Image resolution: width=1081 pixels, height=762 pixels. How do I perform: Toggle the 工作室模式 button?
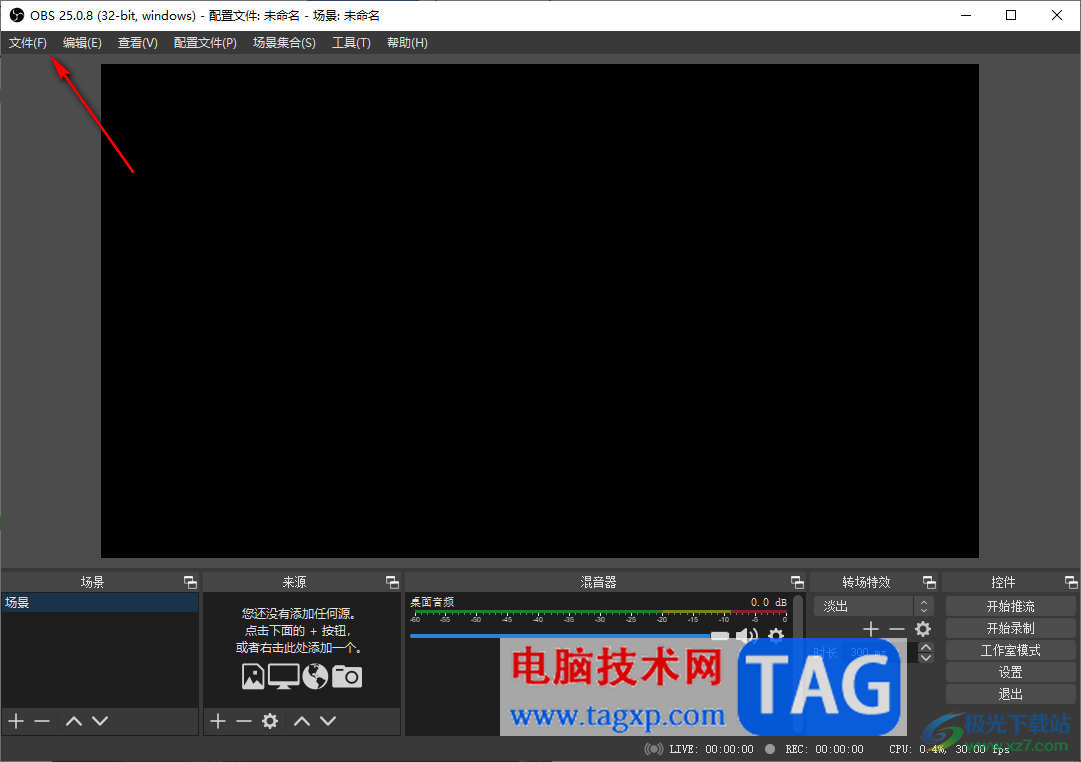tap(1011, 650)
